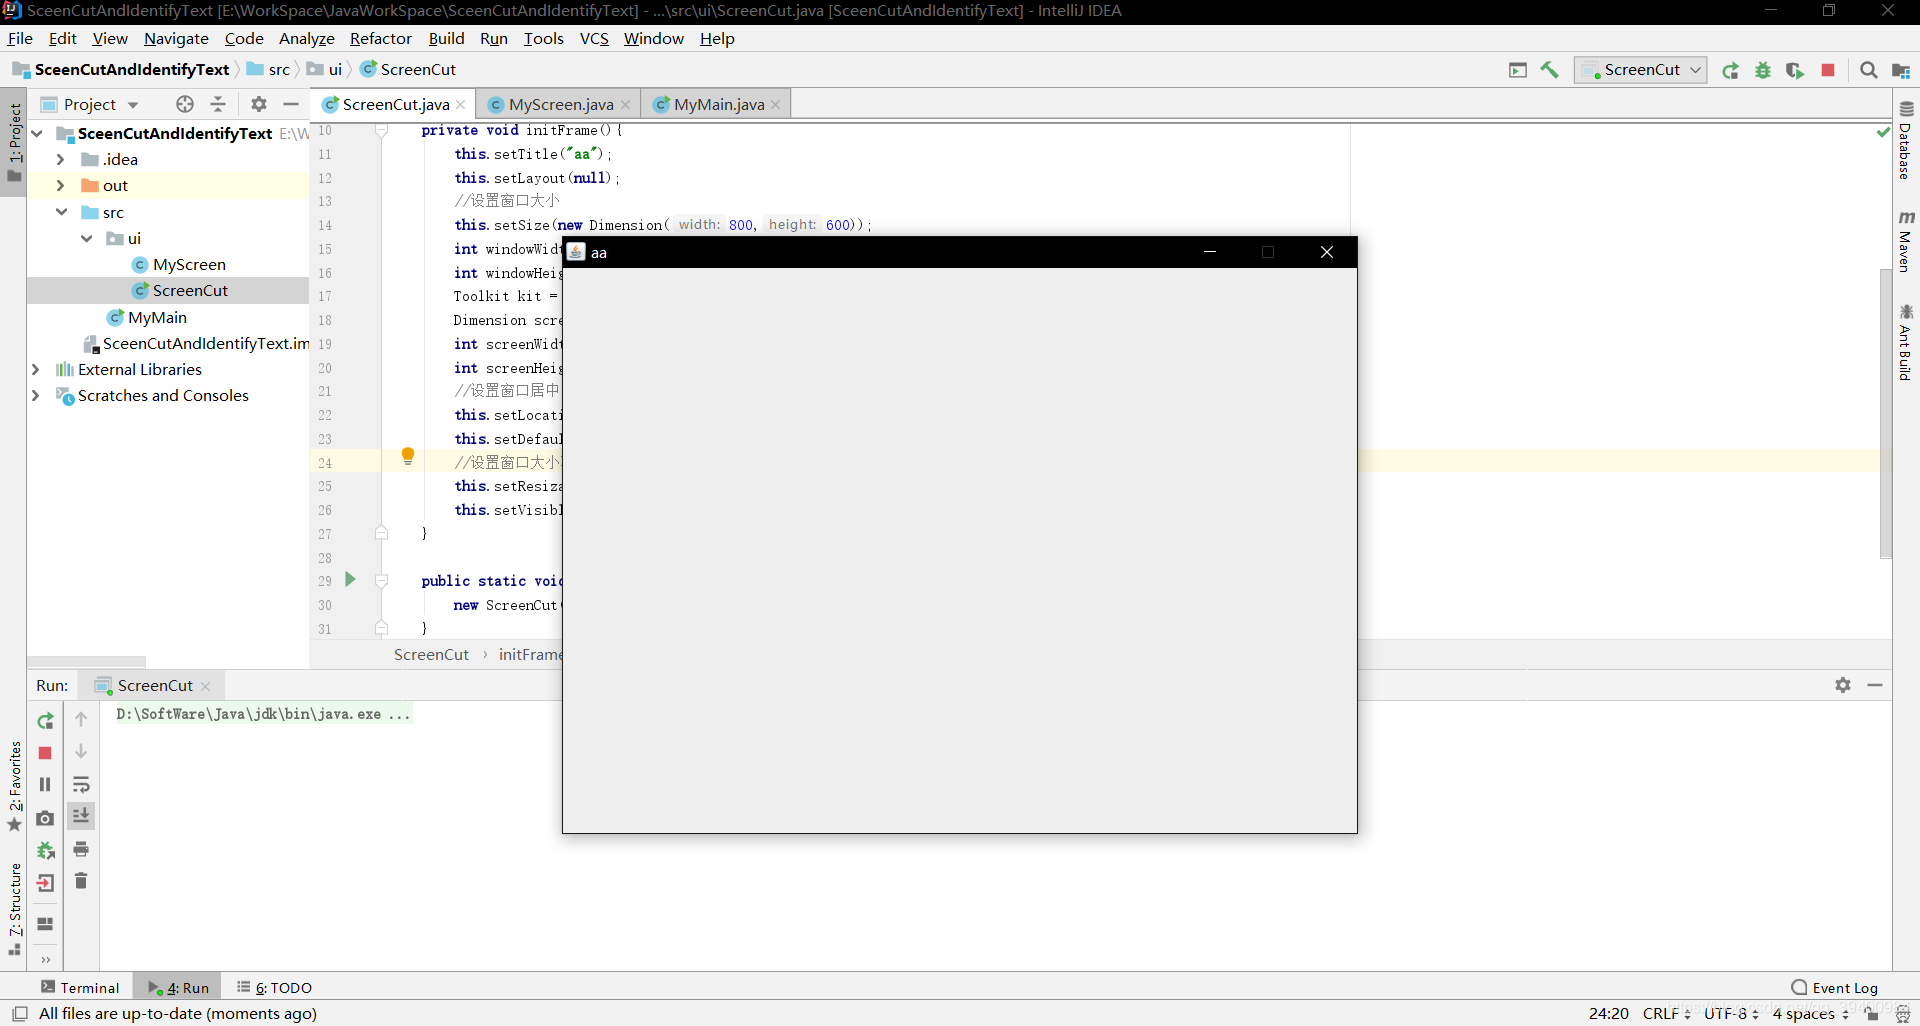Click 4 spaces indent setting
This screenshot has height=1026, width=1920.
tap(1811, 1014)
